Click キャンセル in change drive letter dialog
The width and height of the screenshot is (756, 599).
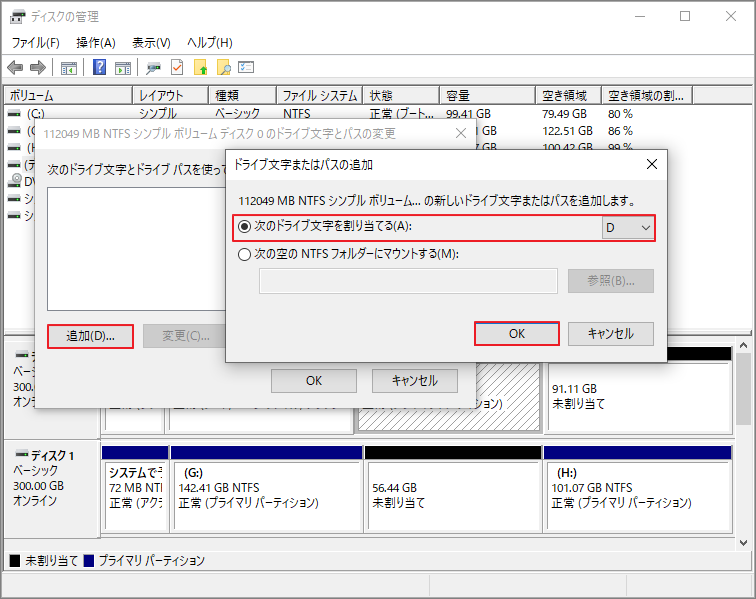click(x=415, y=381)
